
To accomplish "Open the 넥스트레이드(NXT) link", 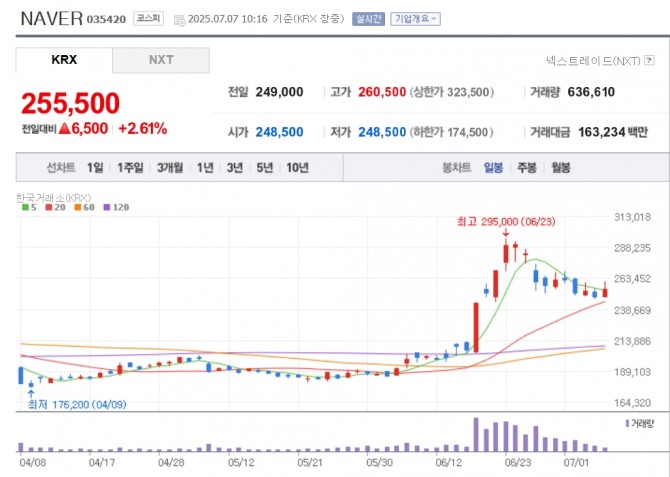I will point(593,61).
